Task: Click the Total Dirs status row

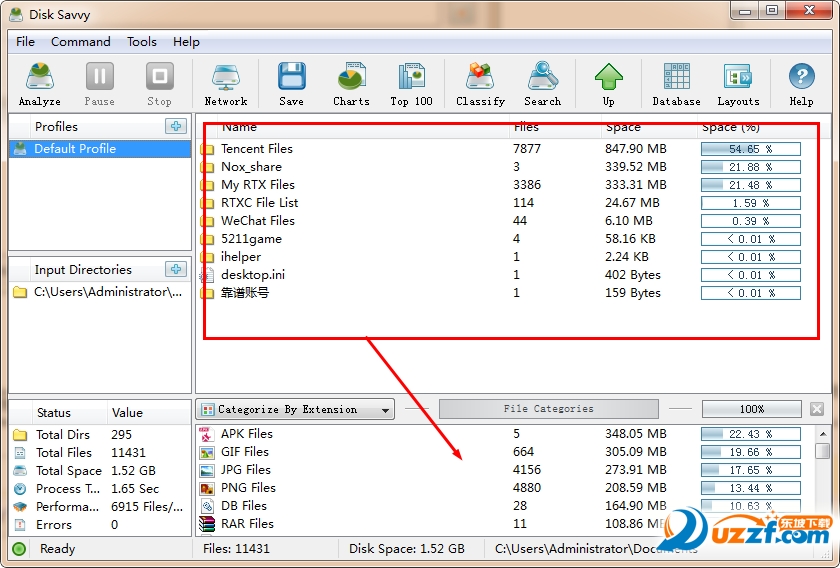Action: click(100, 435)
